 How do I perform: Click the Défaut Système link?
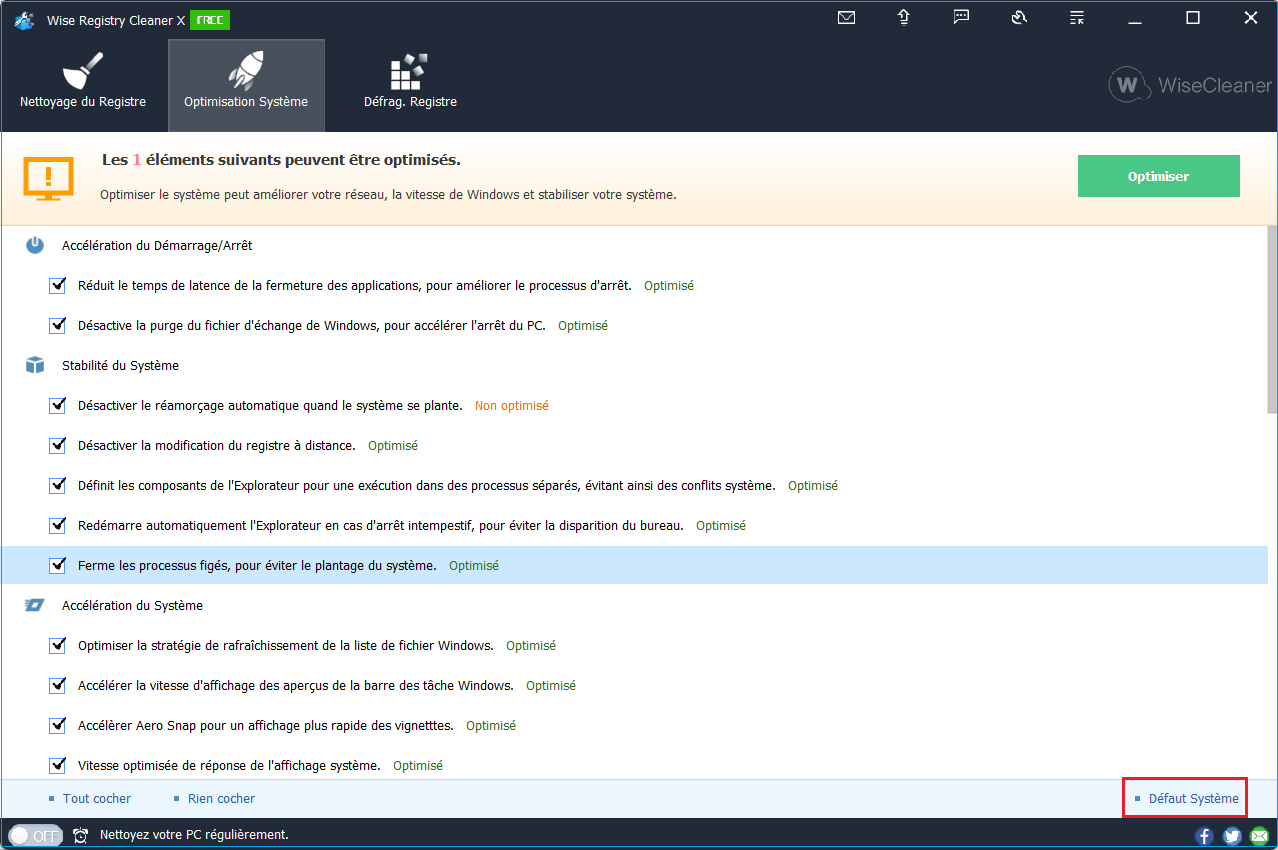coord(1193,798)
